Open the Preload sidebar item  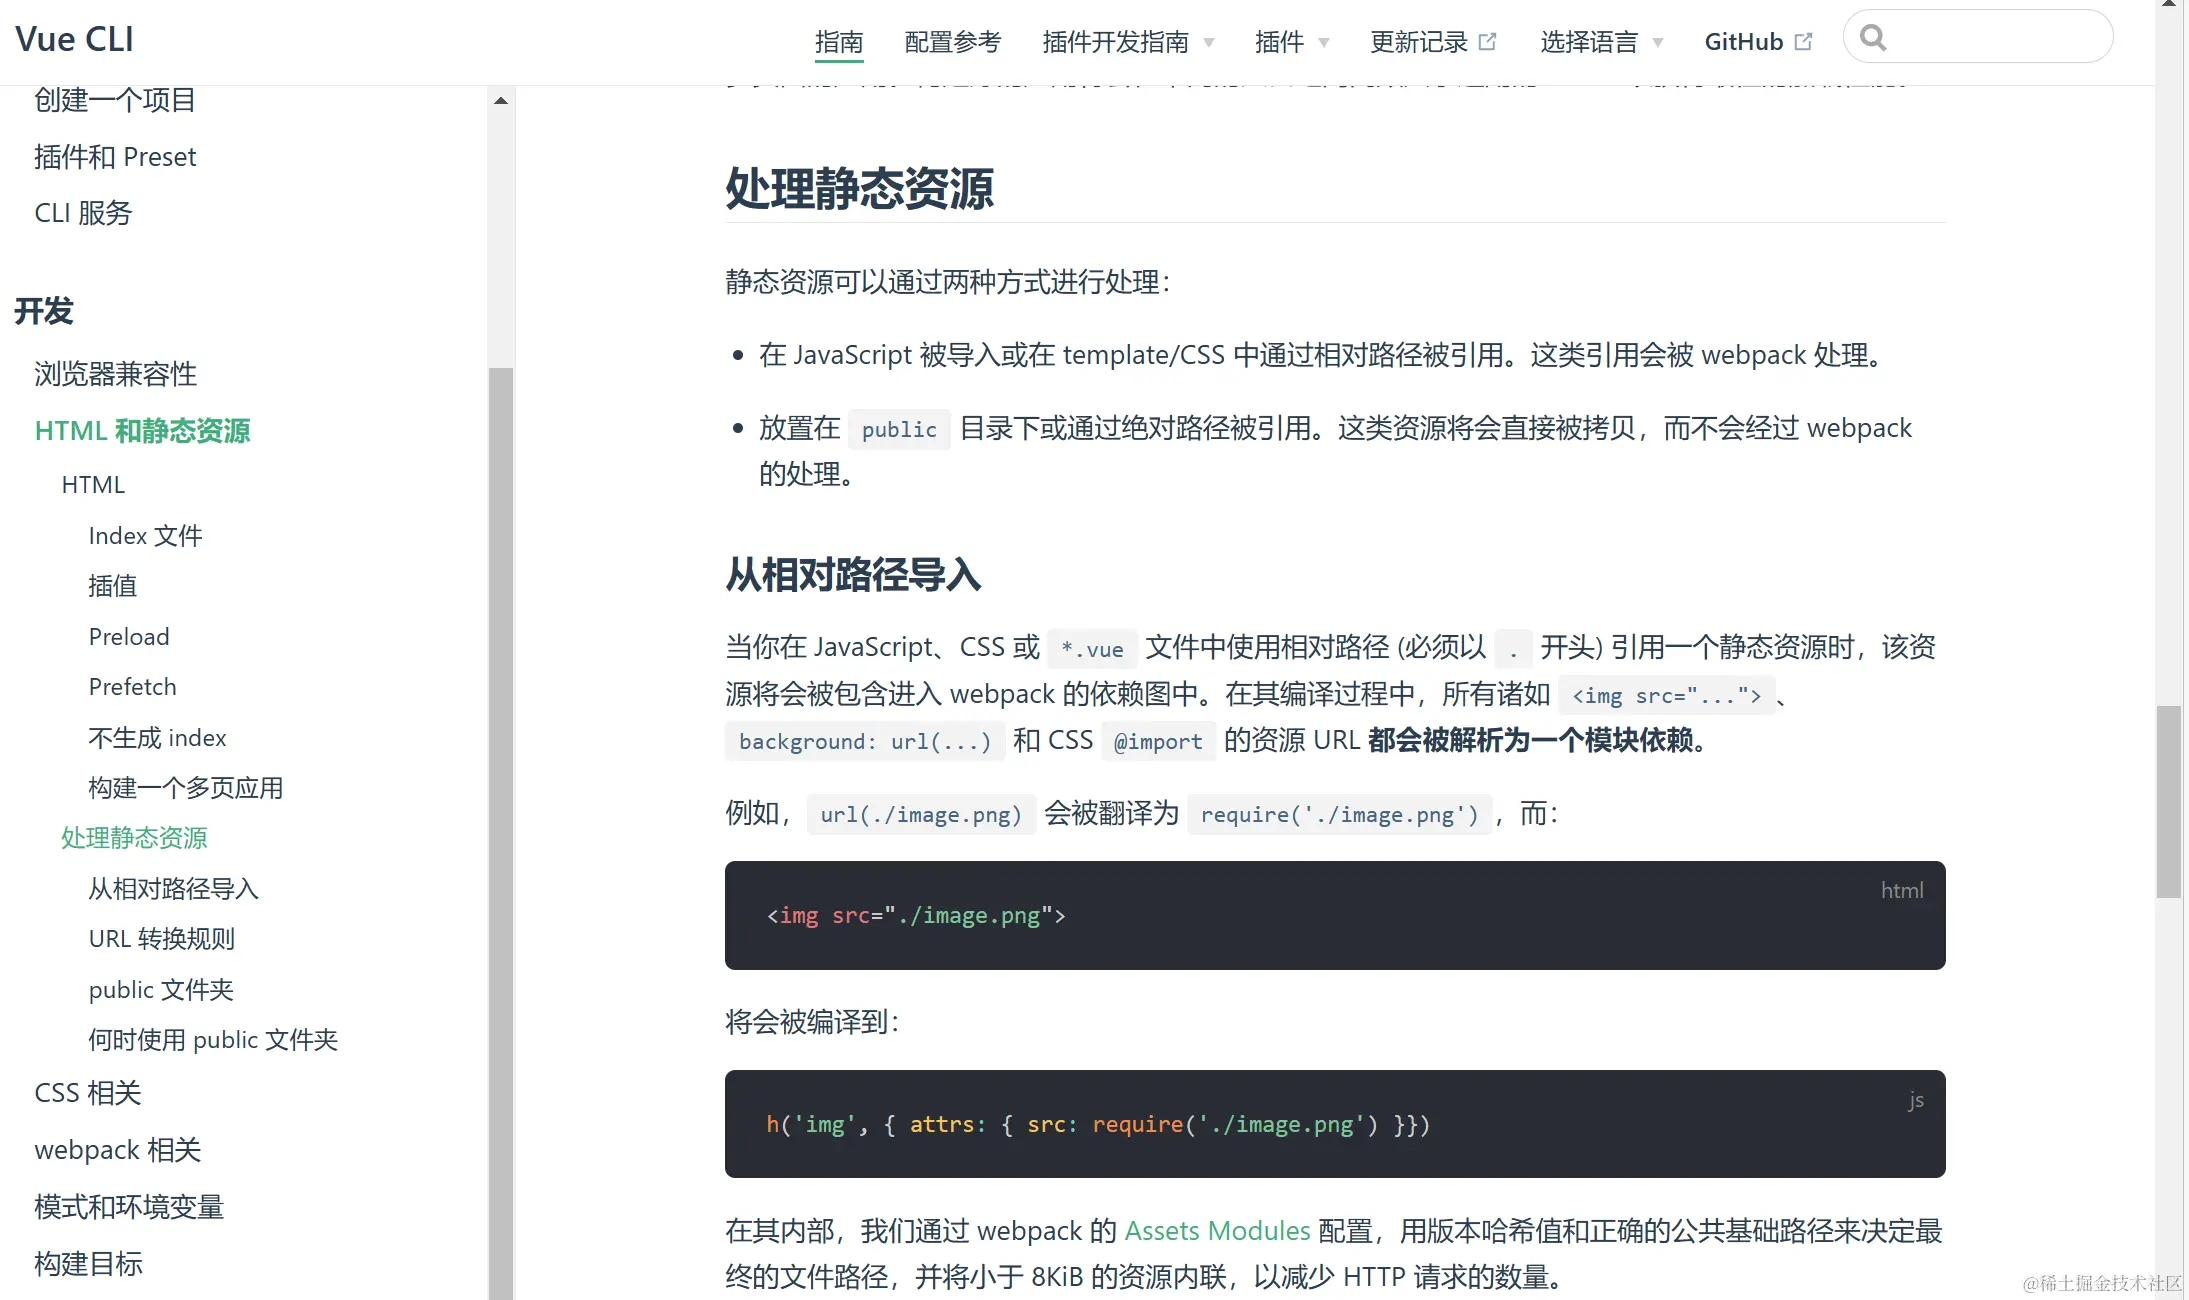[129, 637]
